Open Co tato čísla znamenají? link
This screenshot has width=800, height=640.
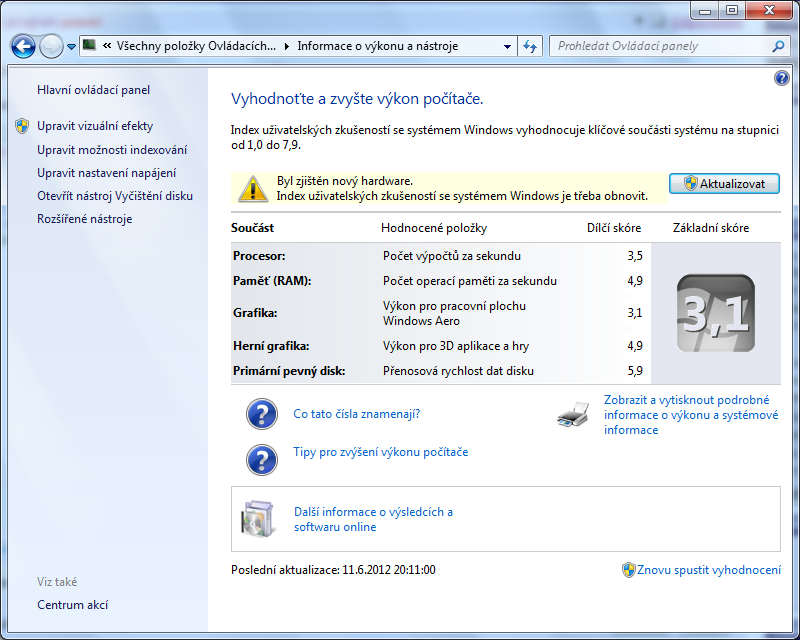pos(357,414)
